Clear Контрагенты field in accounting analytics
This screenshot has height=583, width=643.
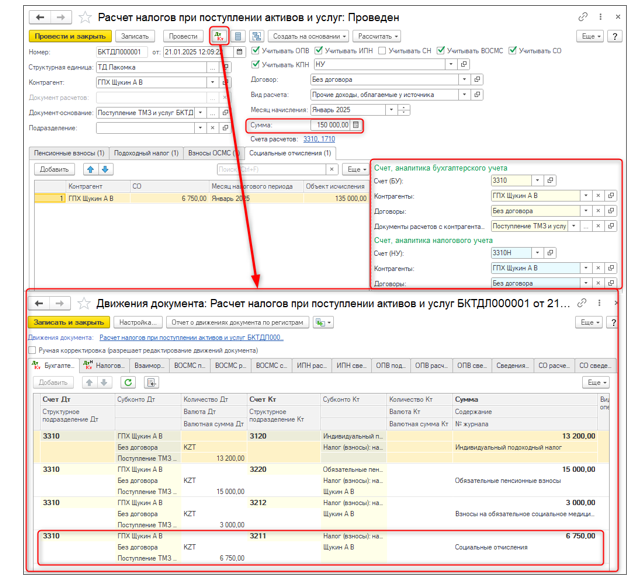pyautogui.click(x=598, y=196)
